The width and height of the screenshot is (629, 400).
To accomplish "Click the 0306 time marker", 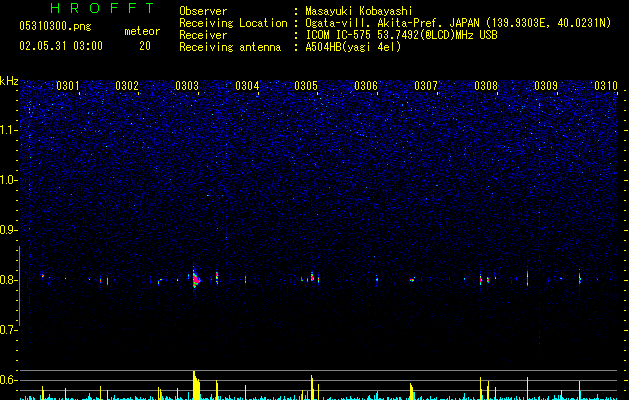I will pos(366,86).
